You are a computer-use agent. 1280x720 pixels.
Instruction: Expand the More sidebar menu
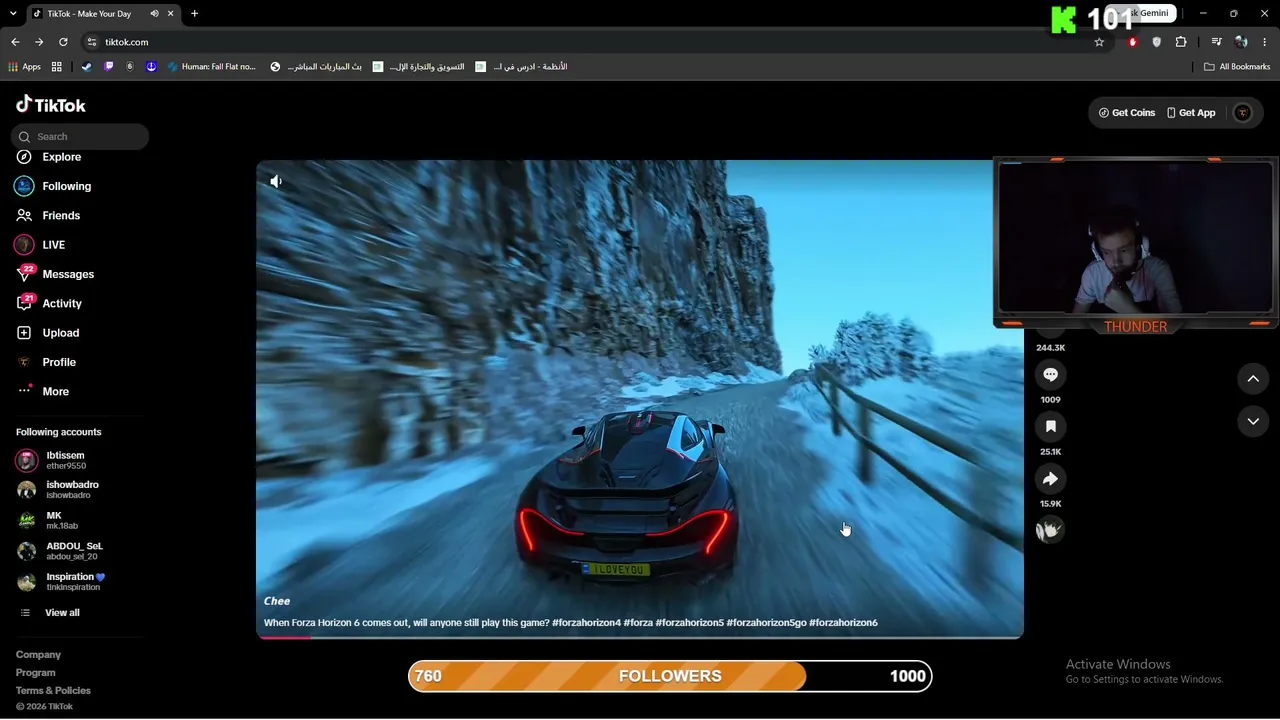click(x=43, y=391)
